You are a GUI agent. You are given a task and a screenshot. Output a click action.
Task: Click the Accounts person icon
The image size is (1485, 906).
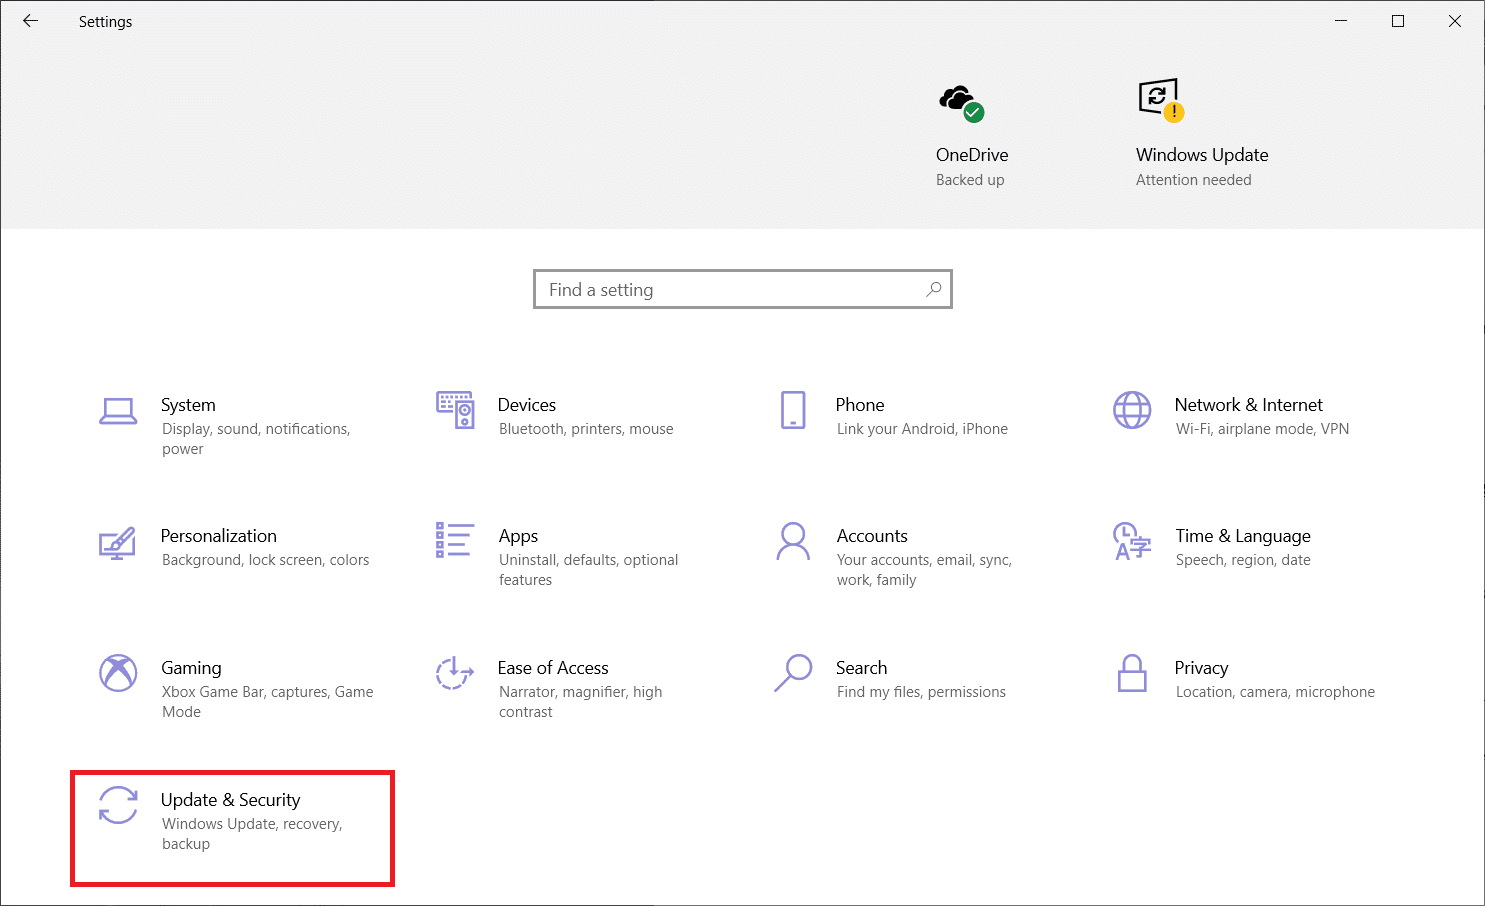tap(793, 541)
